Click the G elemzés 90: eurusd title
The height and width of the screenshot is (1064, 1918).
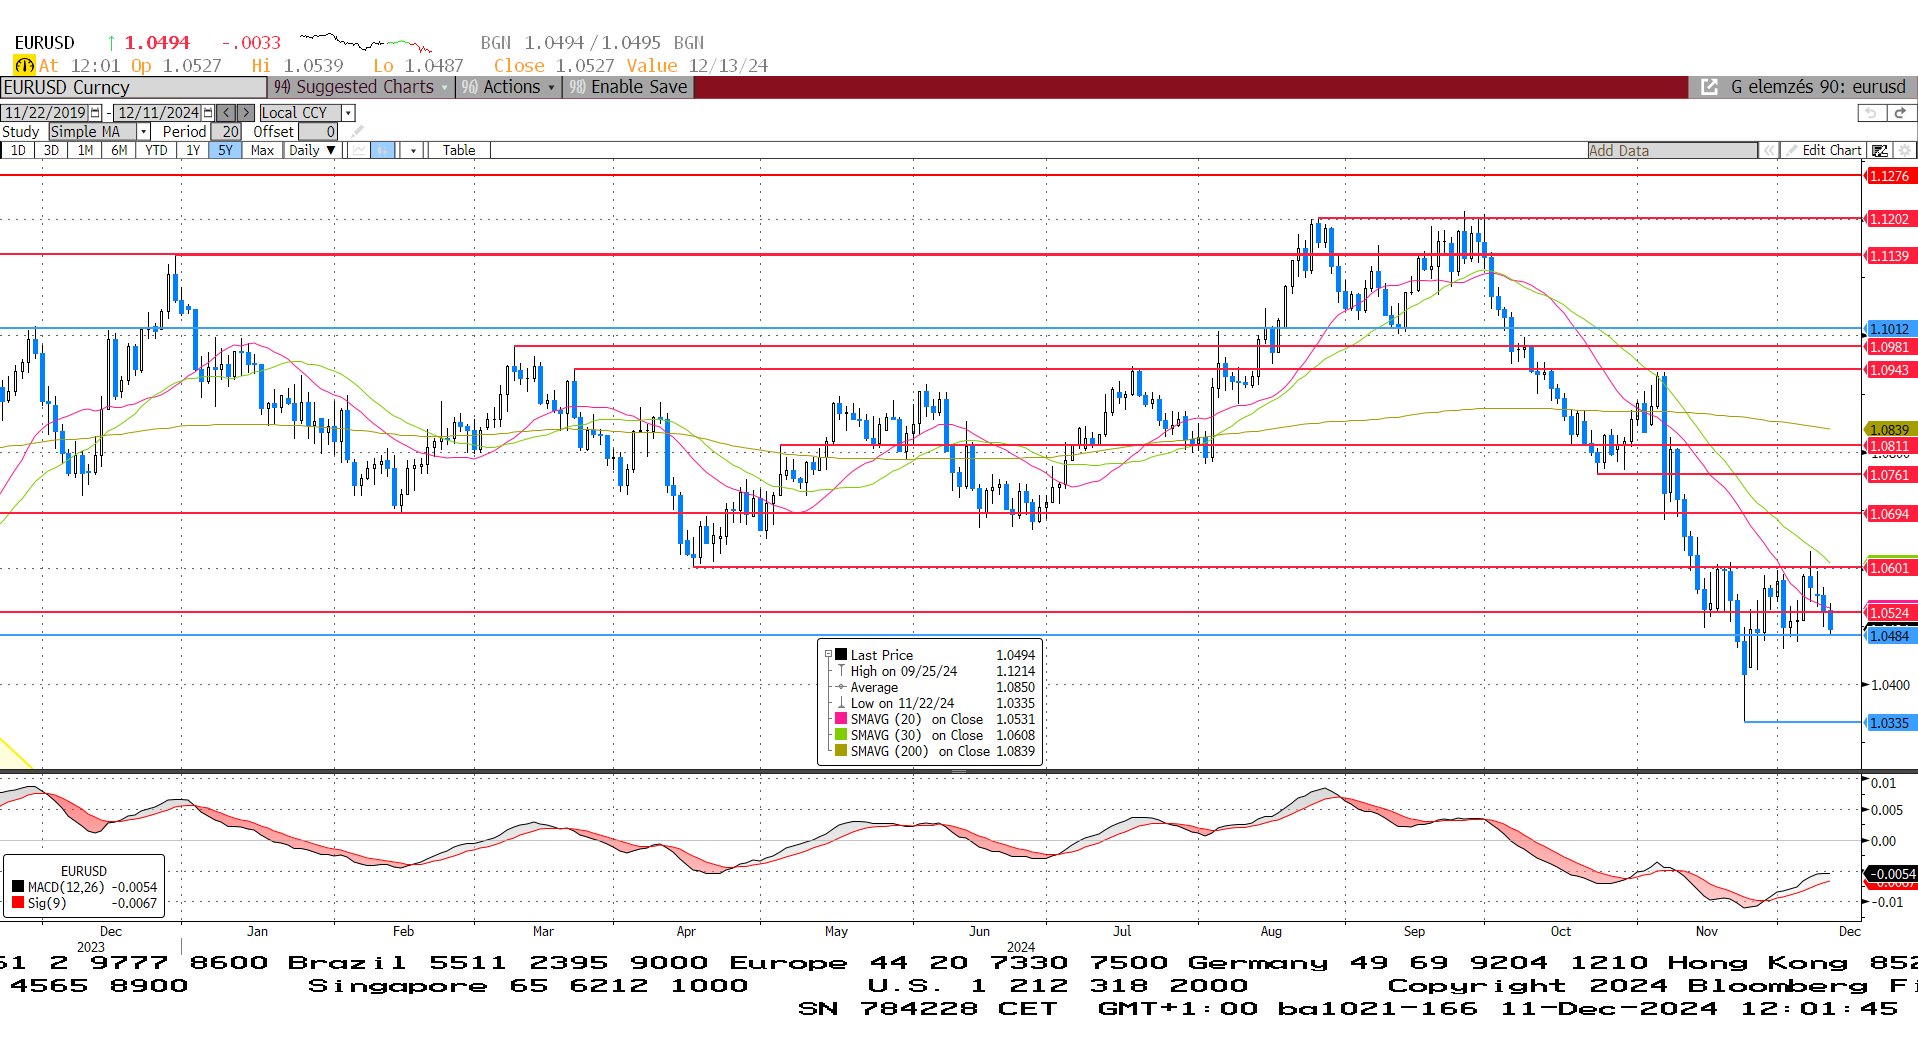pyautogui.click(x=1818, y=87)
